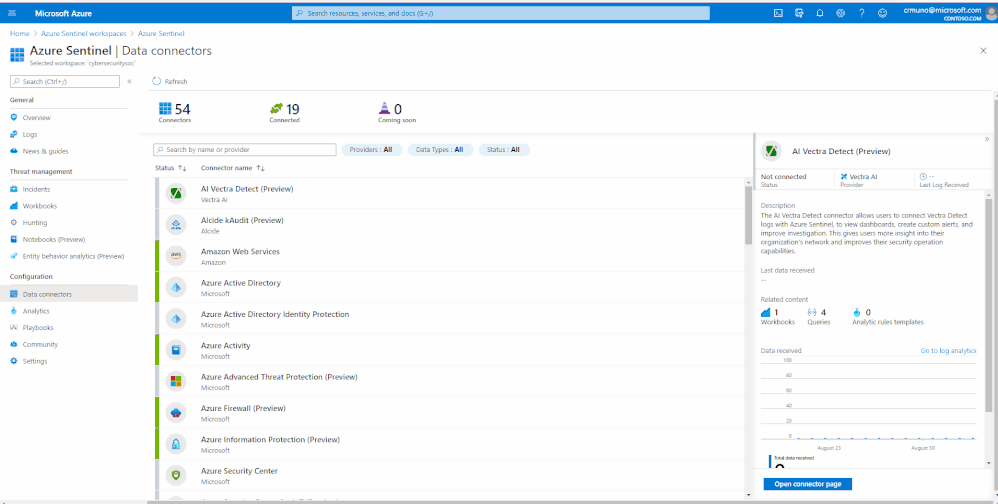Click the Queries icon in Related content
The image size is (998, 504).
(812, 312)
